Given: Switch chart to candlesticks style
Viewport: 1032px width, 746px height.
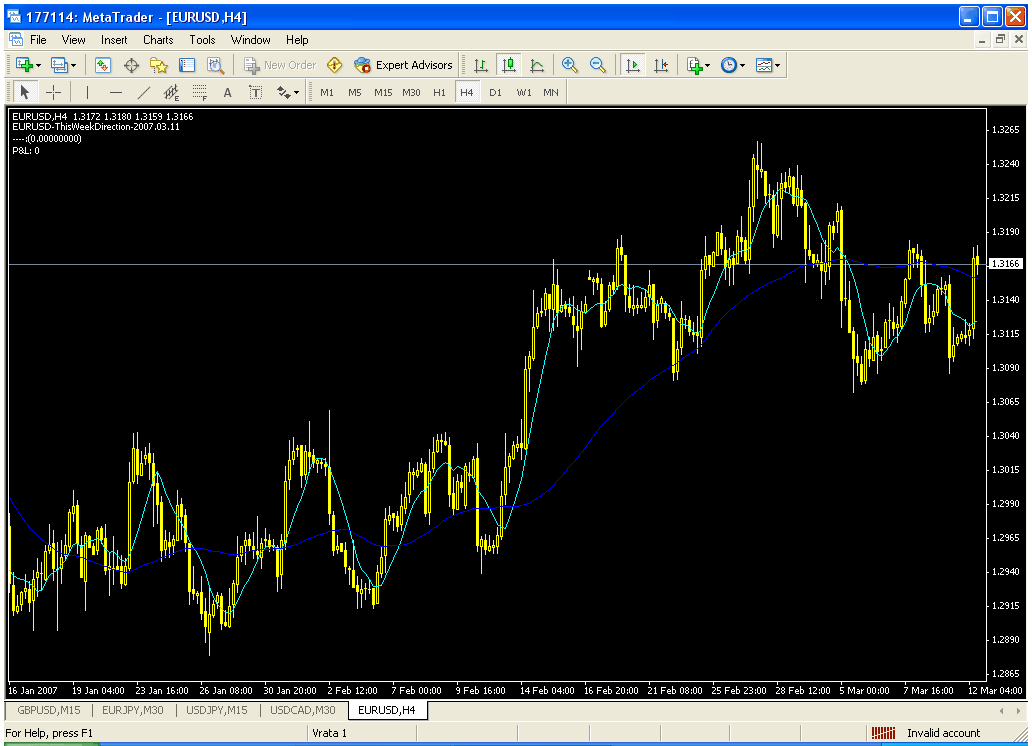Looking at the screenshot, I should tap(509, 65).
